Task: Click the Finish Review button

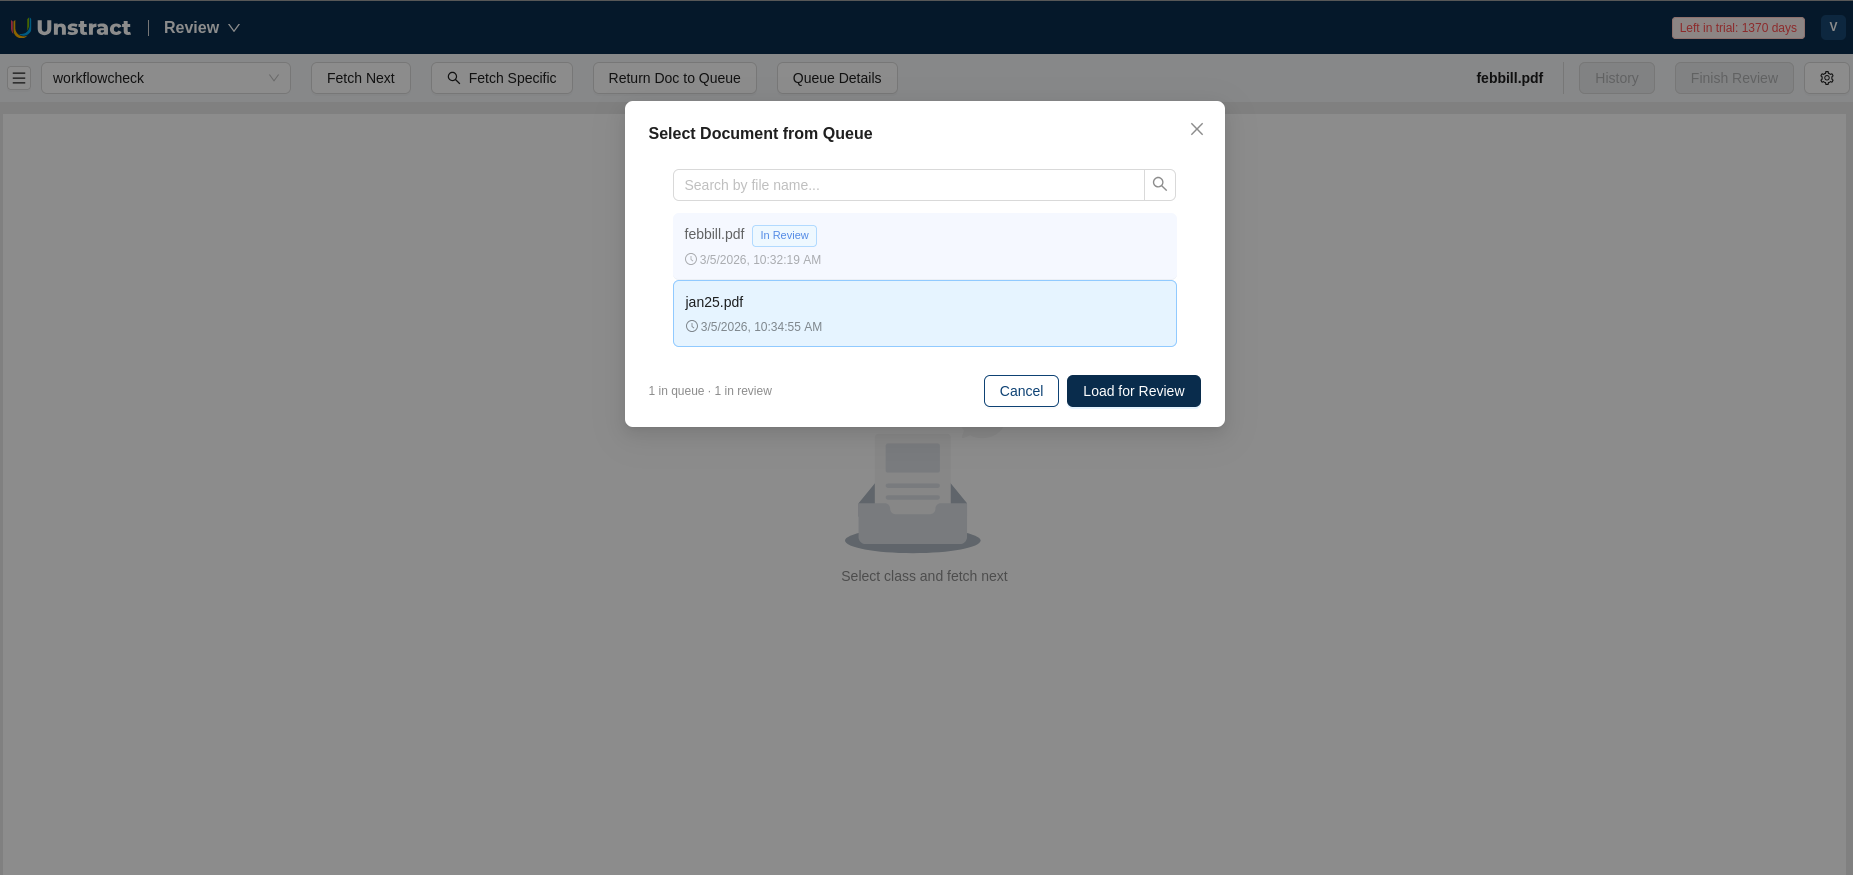Action: click(1734, 78)
